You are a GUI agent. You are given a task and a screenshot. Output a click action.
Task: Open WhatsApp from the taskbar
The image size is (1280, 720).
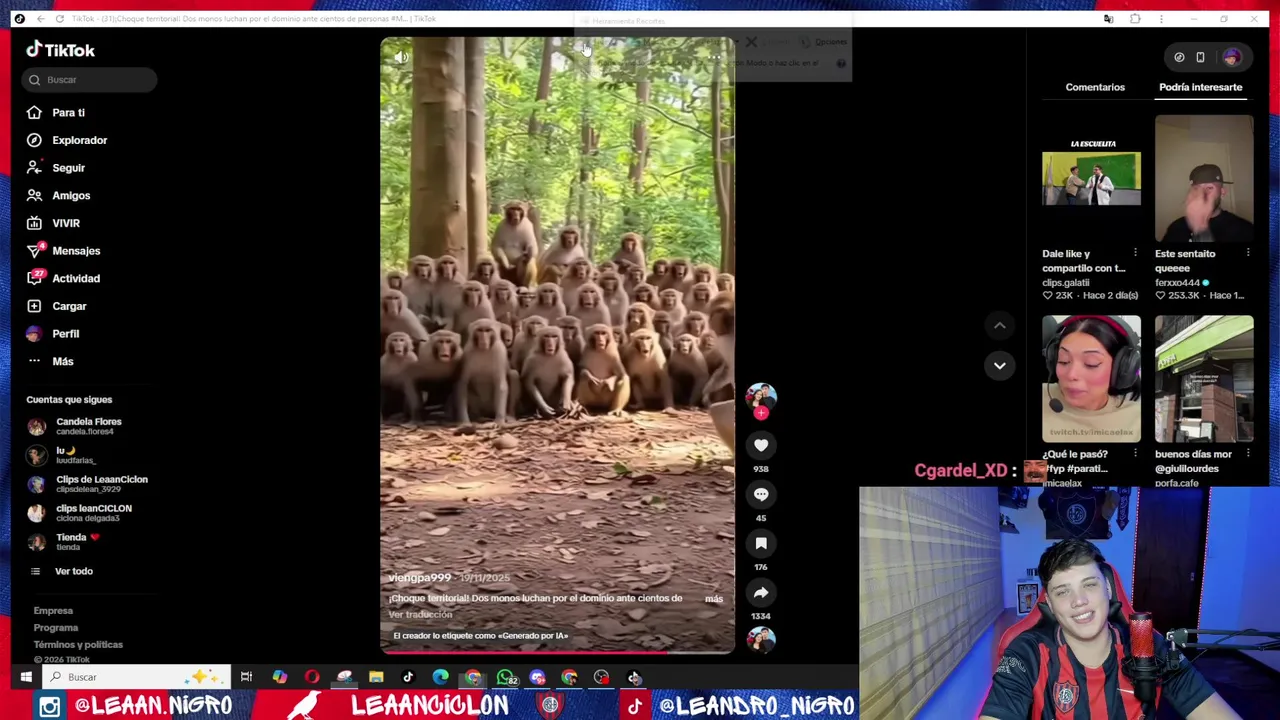(506, 678)
